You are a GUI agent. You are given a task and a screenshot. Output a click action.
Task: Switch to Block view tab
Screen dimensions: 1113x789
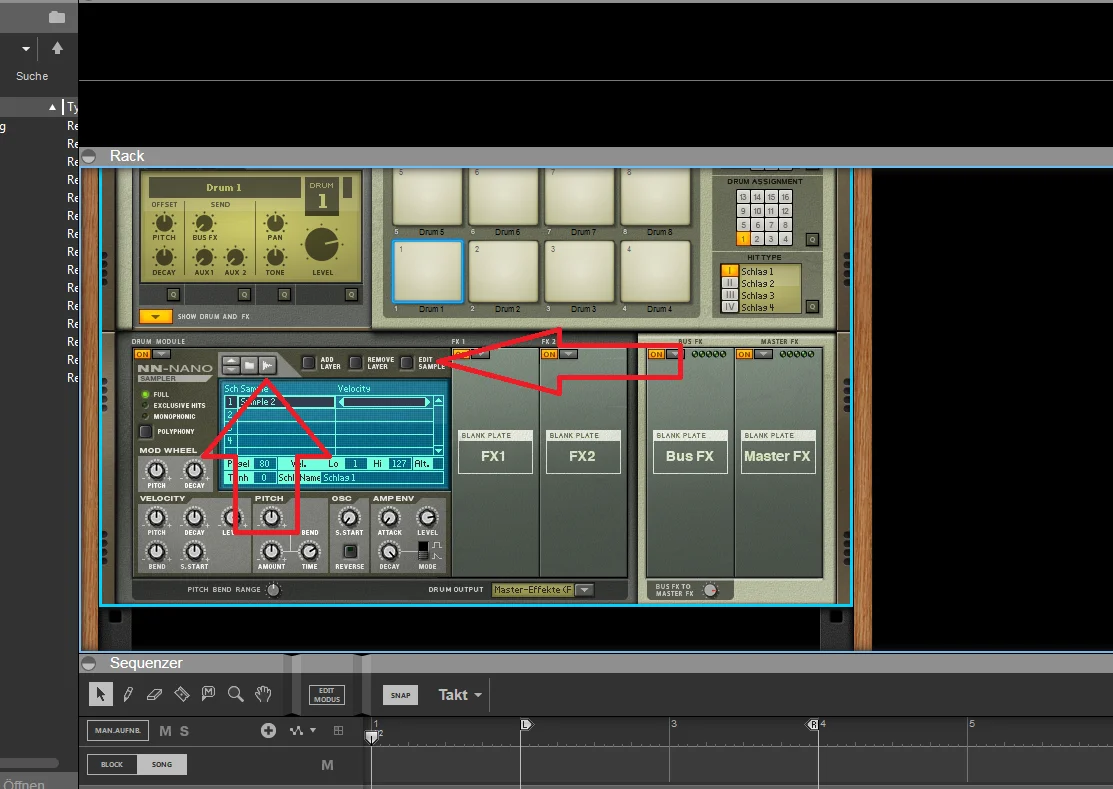[x=112, y=764]
